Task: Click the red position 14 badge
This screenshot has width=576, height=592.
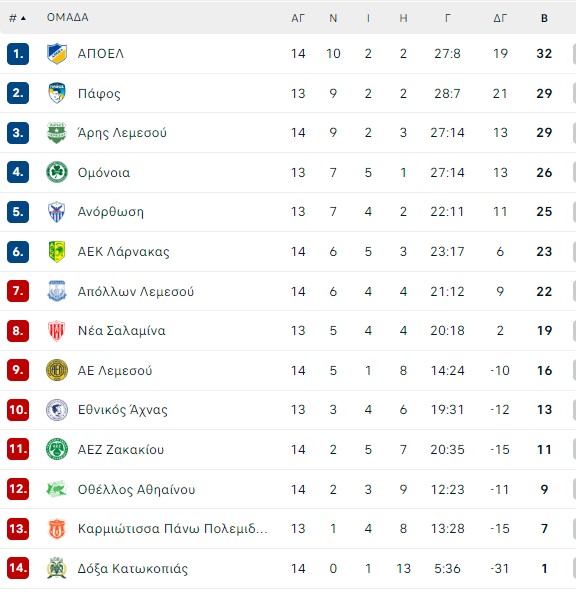Action: pos(18,568)
